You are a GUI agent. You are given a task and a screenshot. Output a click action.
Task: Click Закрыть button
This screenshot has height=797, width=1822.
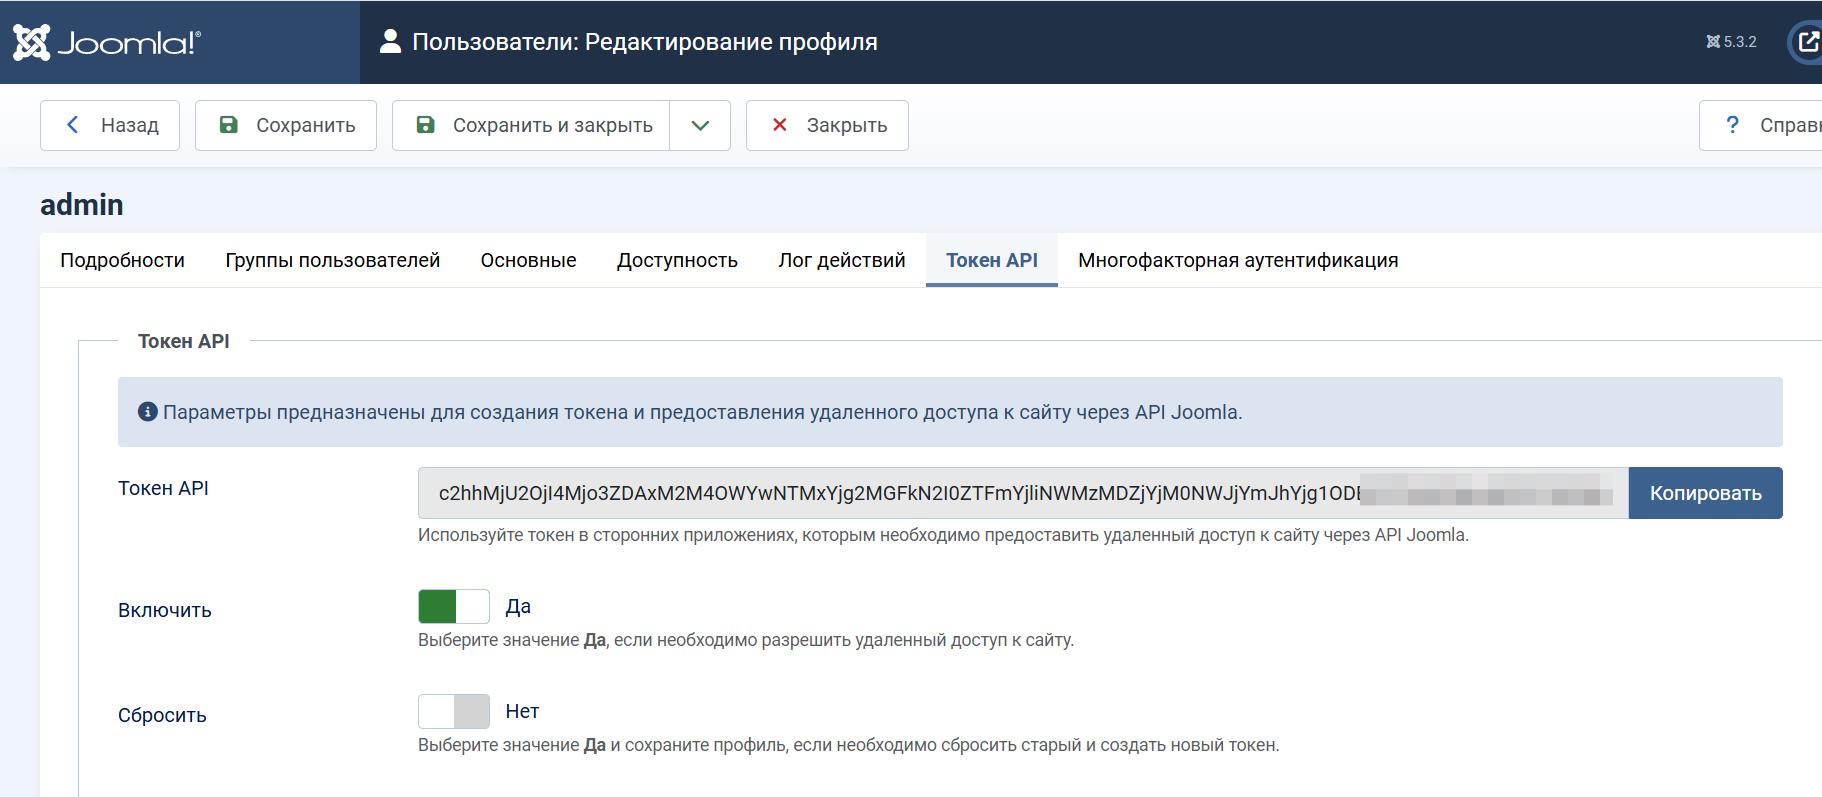827,125
